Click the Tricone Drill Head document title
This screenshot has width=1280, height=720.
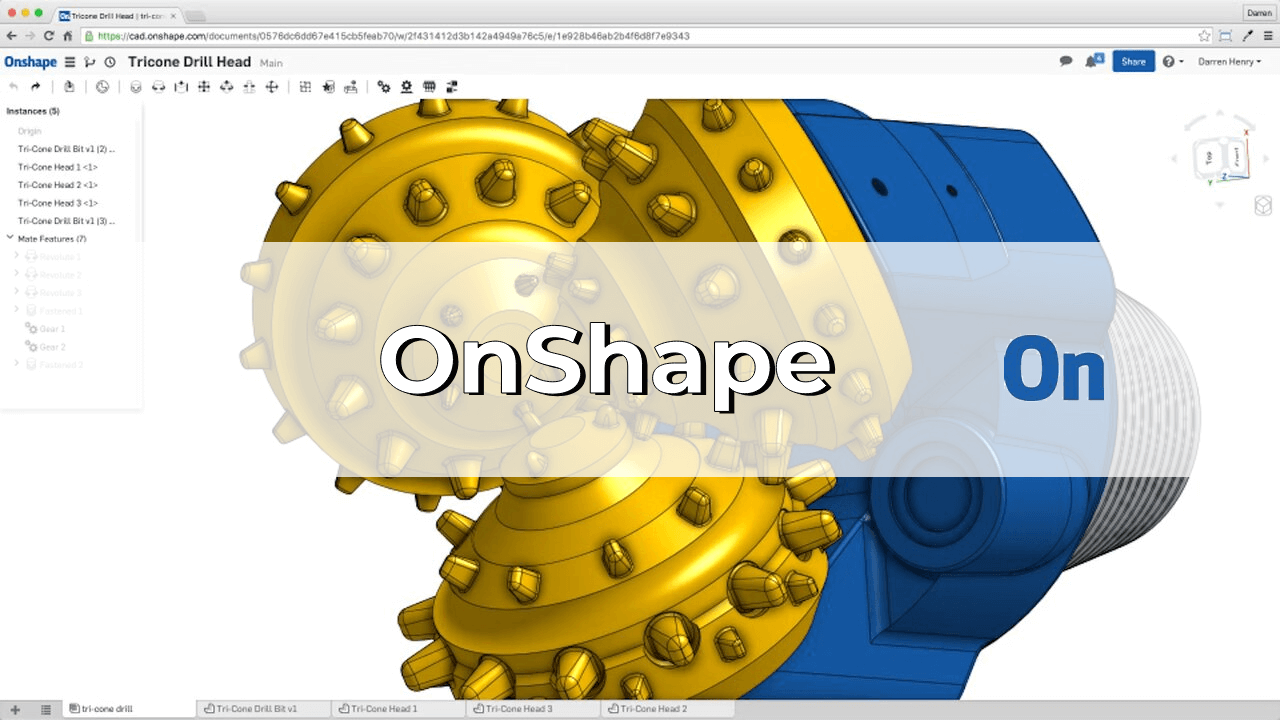189,62
